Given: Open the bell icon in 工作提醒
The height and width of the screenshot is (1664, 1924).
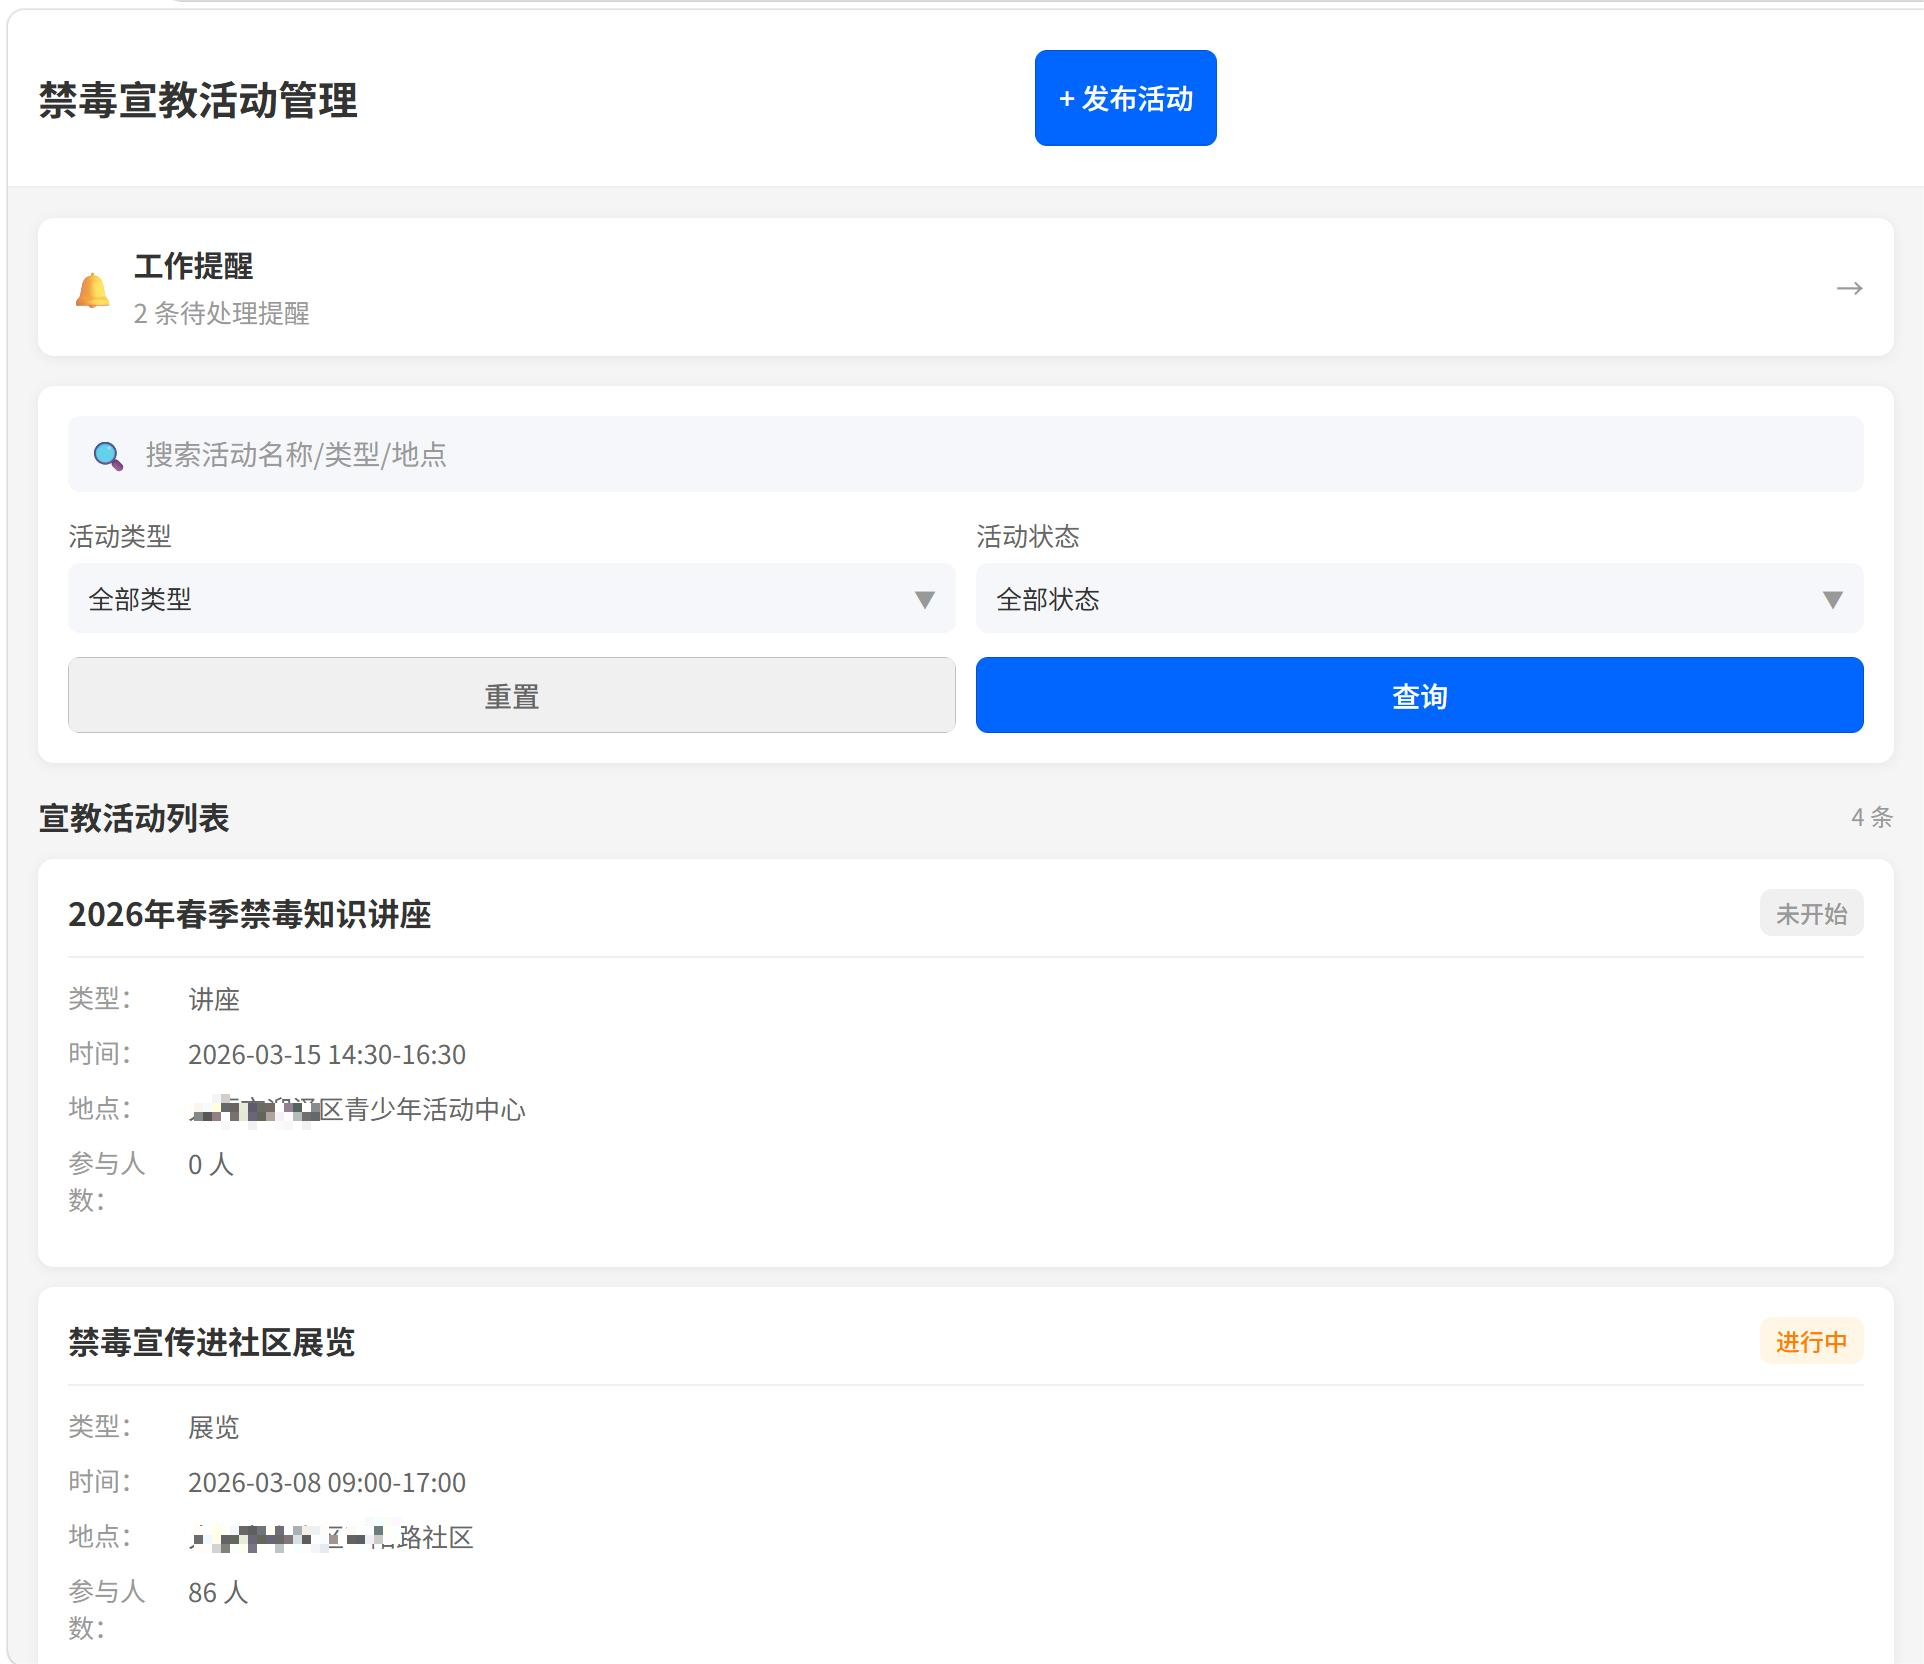Looking at the screenshot, I should (x=93, y=290).
